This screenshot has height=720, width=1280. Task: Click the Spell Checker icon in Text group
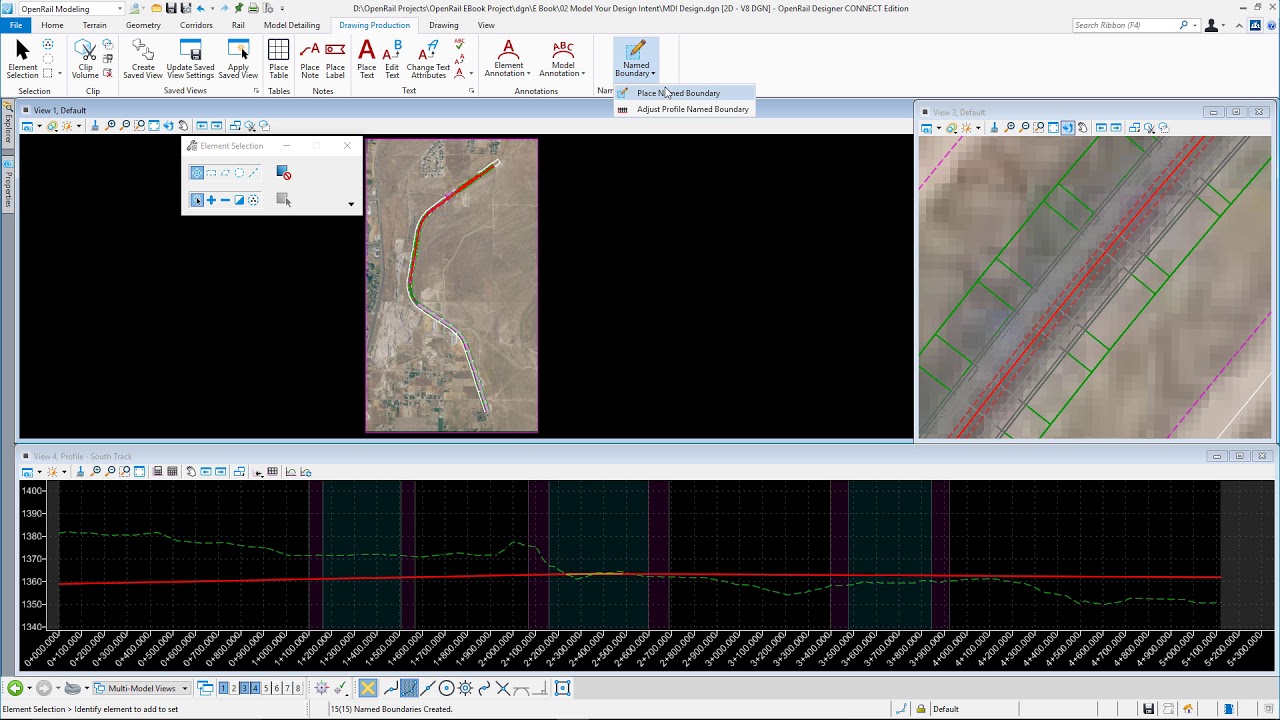459,44
